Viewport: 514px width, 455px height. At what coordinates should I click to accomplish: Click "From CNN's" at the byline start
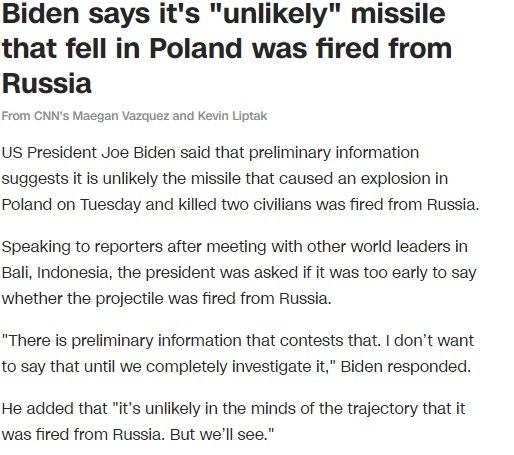(36, 116)
